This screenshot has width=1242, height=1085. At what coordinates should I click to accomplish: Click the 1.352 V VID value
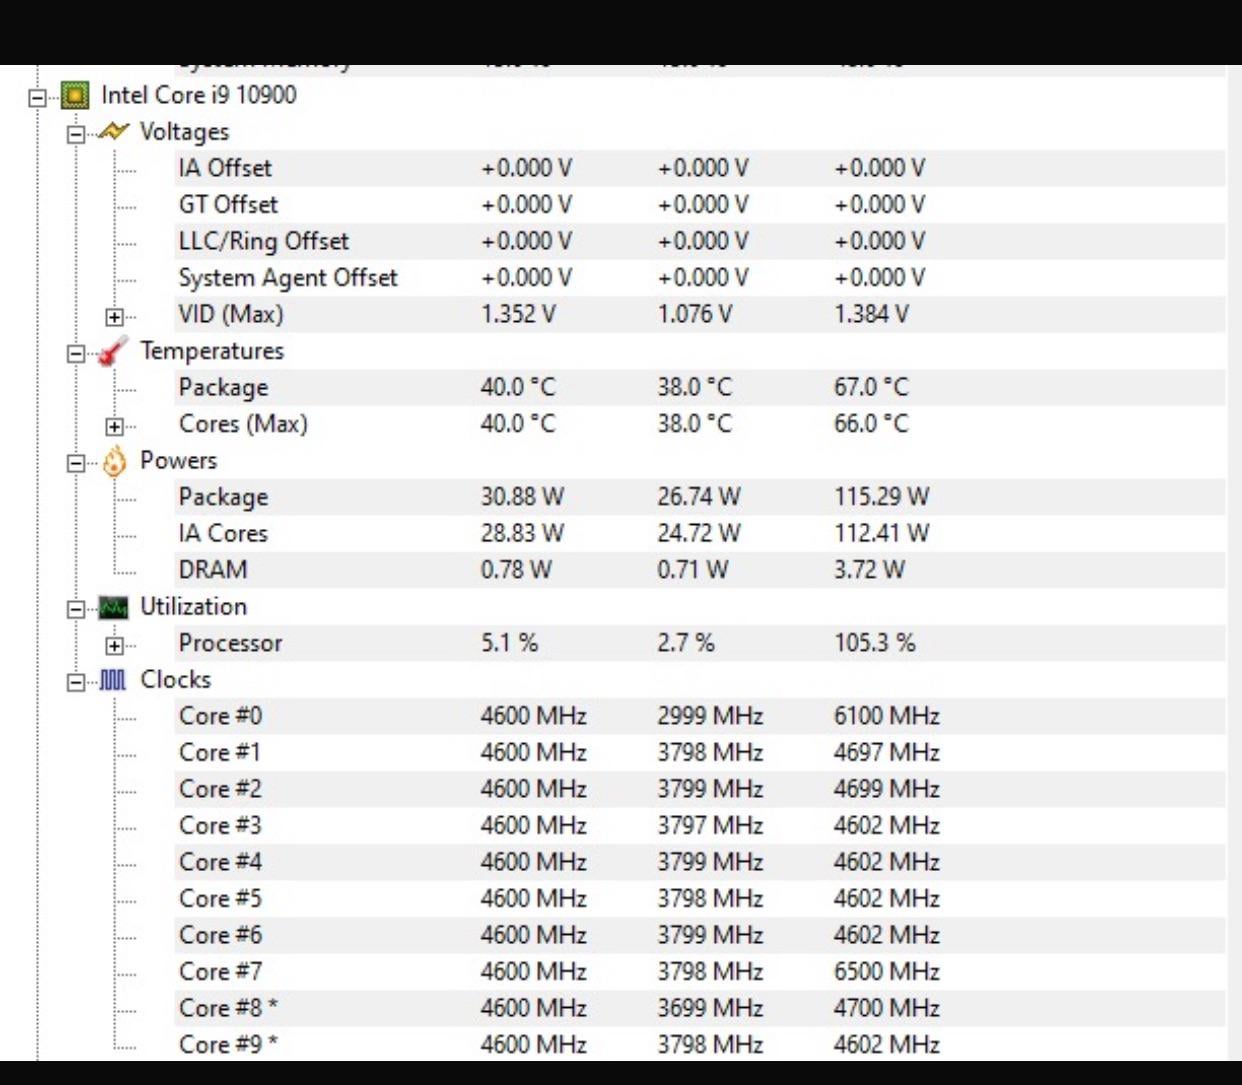coord(518,314)
